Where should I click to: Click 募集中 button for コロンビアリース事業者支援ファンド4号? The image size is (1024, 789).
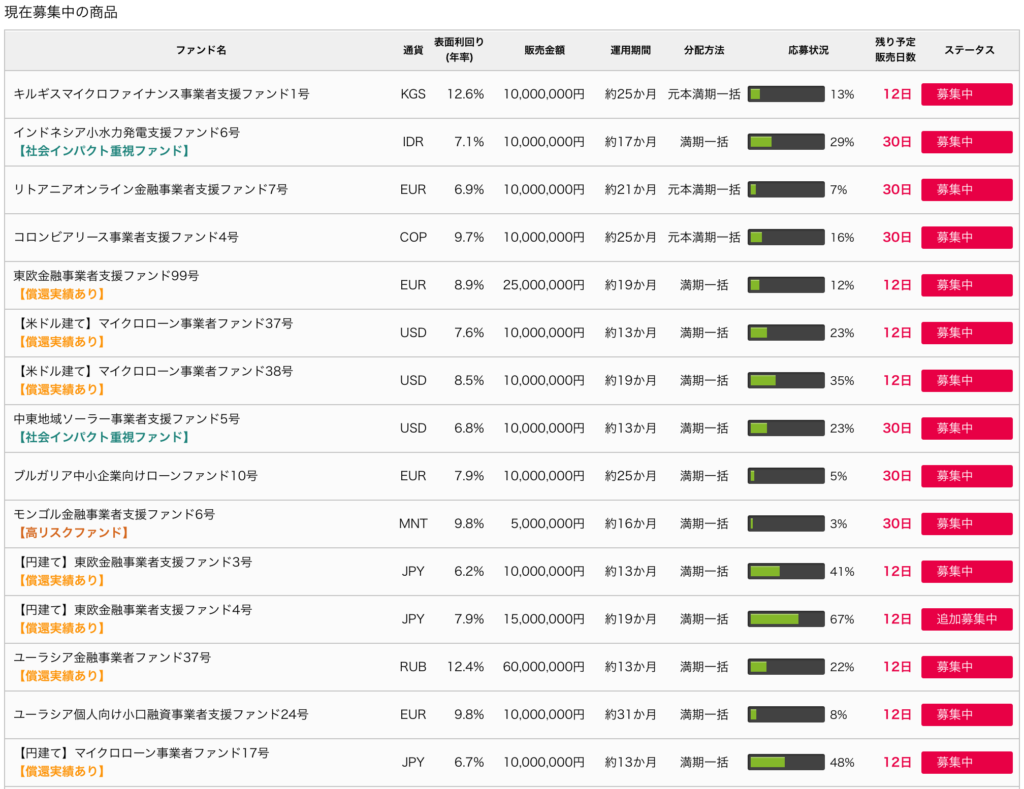[x=967, y=237]
